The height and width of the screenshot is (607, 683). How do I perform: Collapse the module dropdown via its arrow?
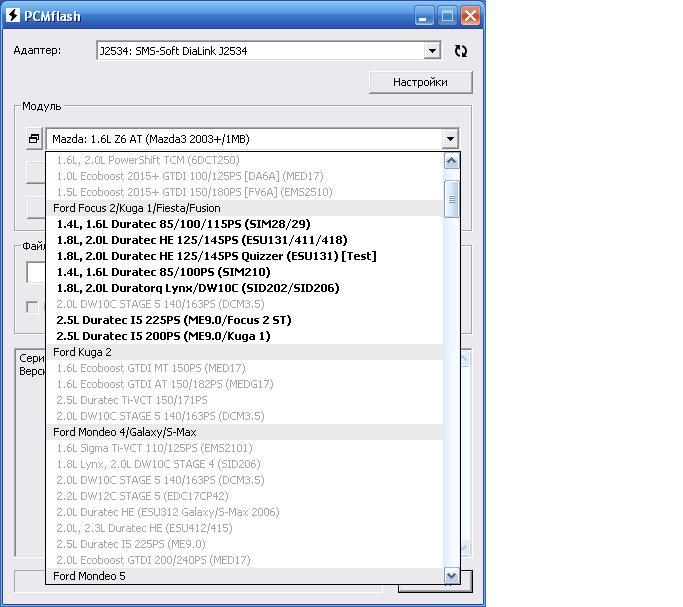tap(450, 140)
